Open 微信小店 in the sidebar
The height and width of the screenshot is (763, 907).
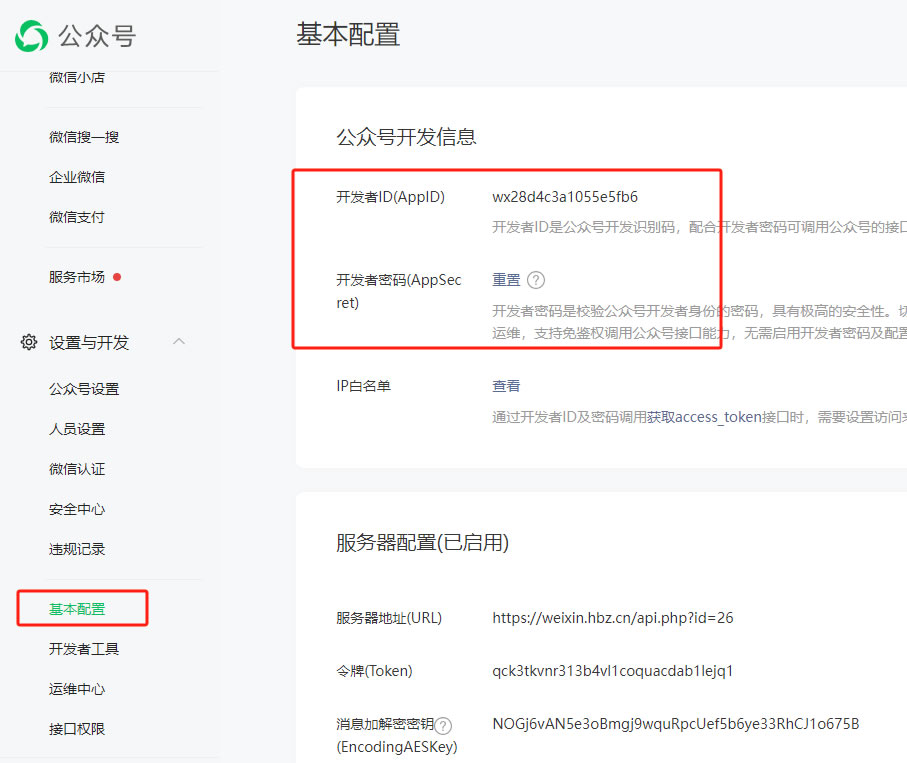point(77,77)
